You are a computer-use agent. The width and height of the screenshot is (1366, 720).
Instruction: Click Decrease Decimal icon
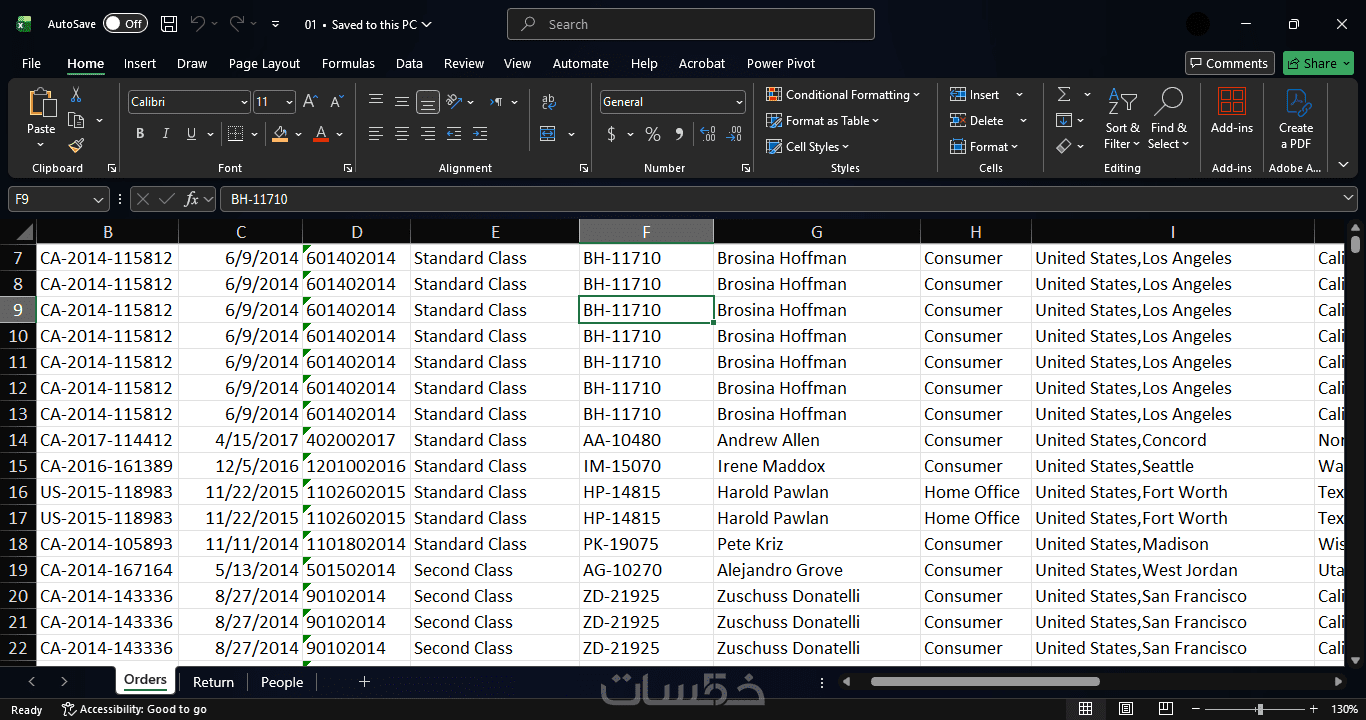pyautogui.click(x=735, y=134)
